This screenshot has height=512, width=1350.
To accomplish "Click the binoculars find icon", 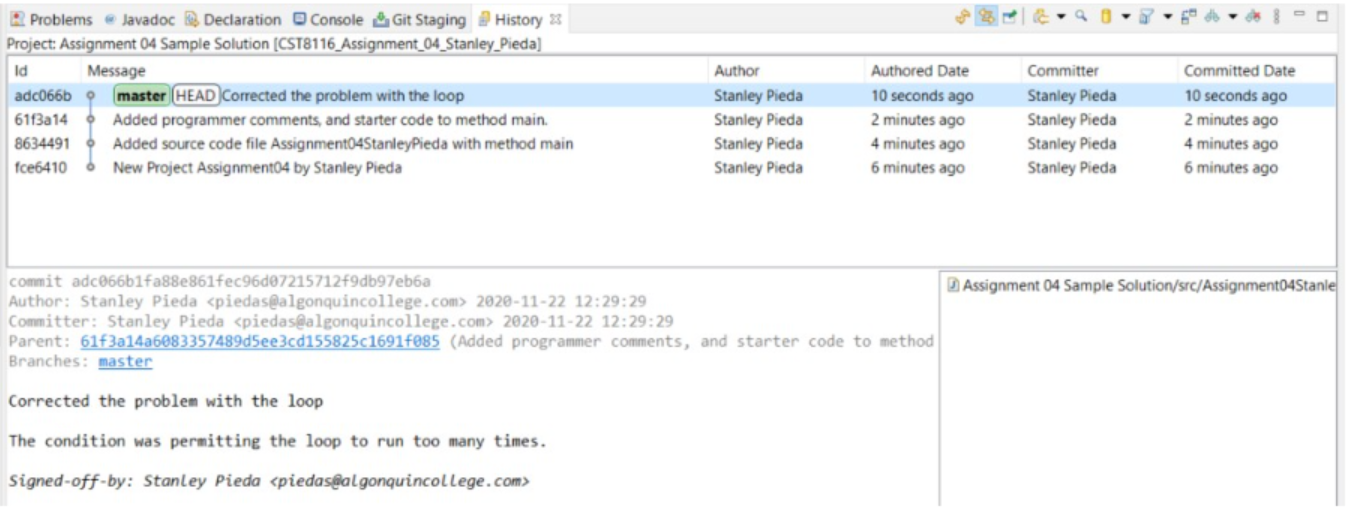I will coord(1211,17).
